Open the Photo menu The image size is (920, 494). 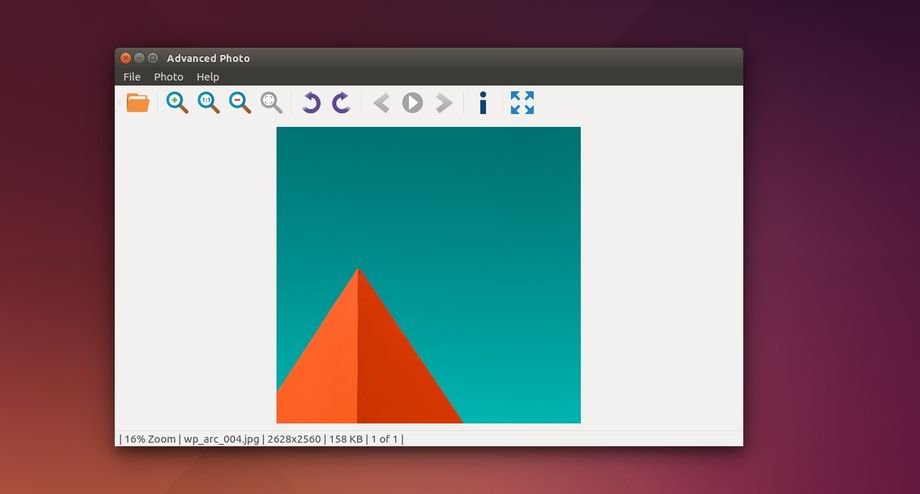click(x=168, y=77)
